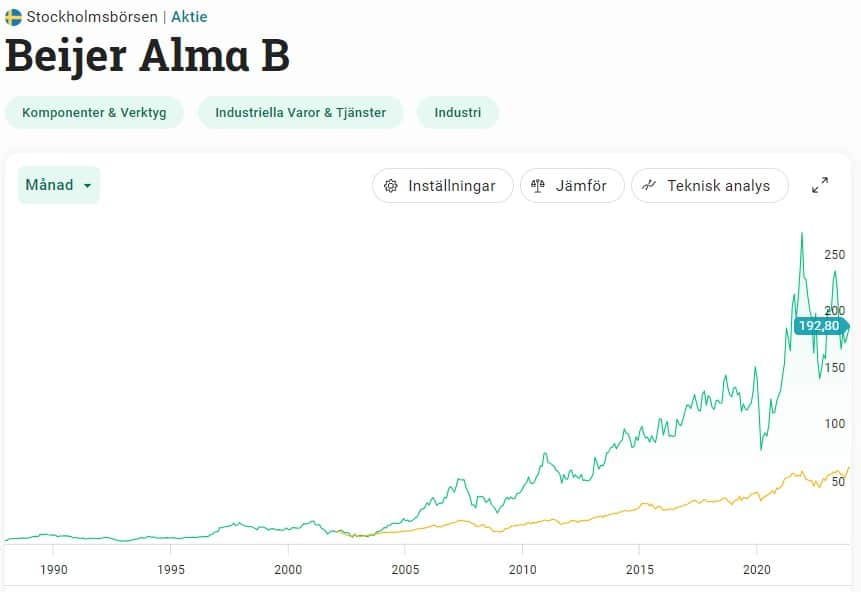Open the Månad period dropdown
The width and height of the screenshot is (861, 592).
tap(58, 185)
